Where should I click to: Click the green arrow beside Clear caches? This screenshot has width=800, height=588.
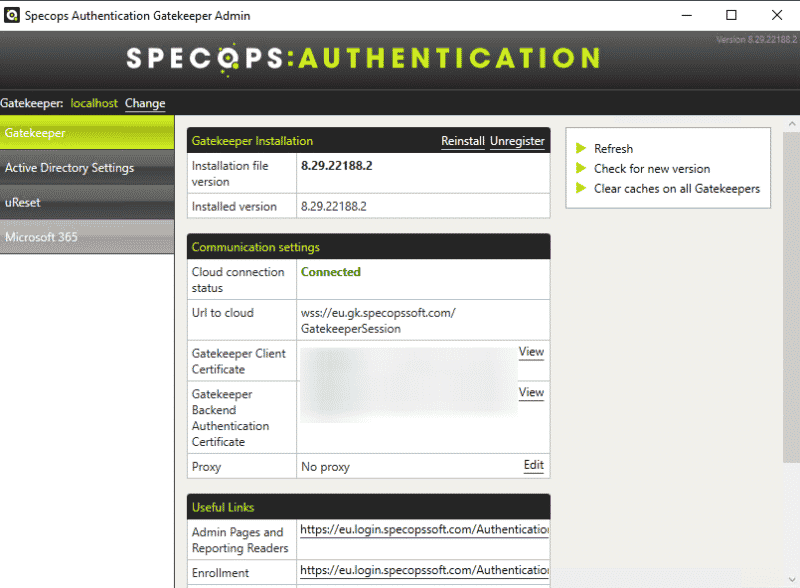[x=581, y=189]
